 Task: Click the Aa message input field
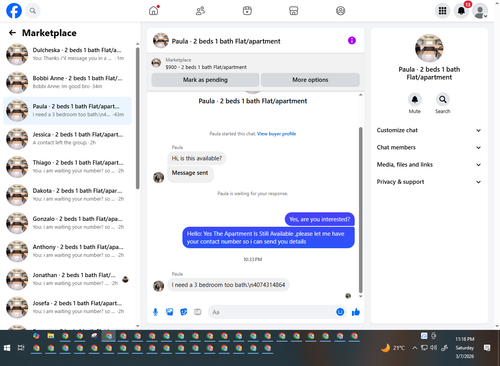point(272,312)
